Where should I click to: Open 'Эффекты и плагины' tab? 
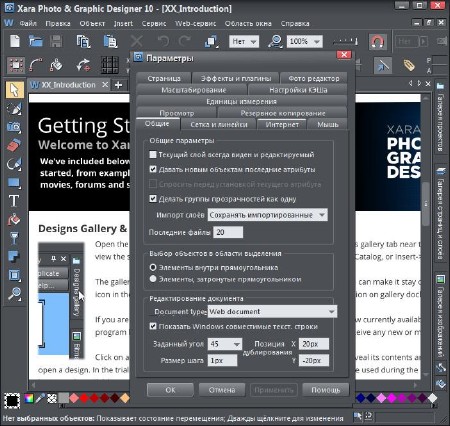pyautogui.click(x=236, y=78)
